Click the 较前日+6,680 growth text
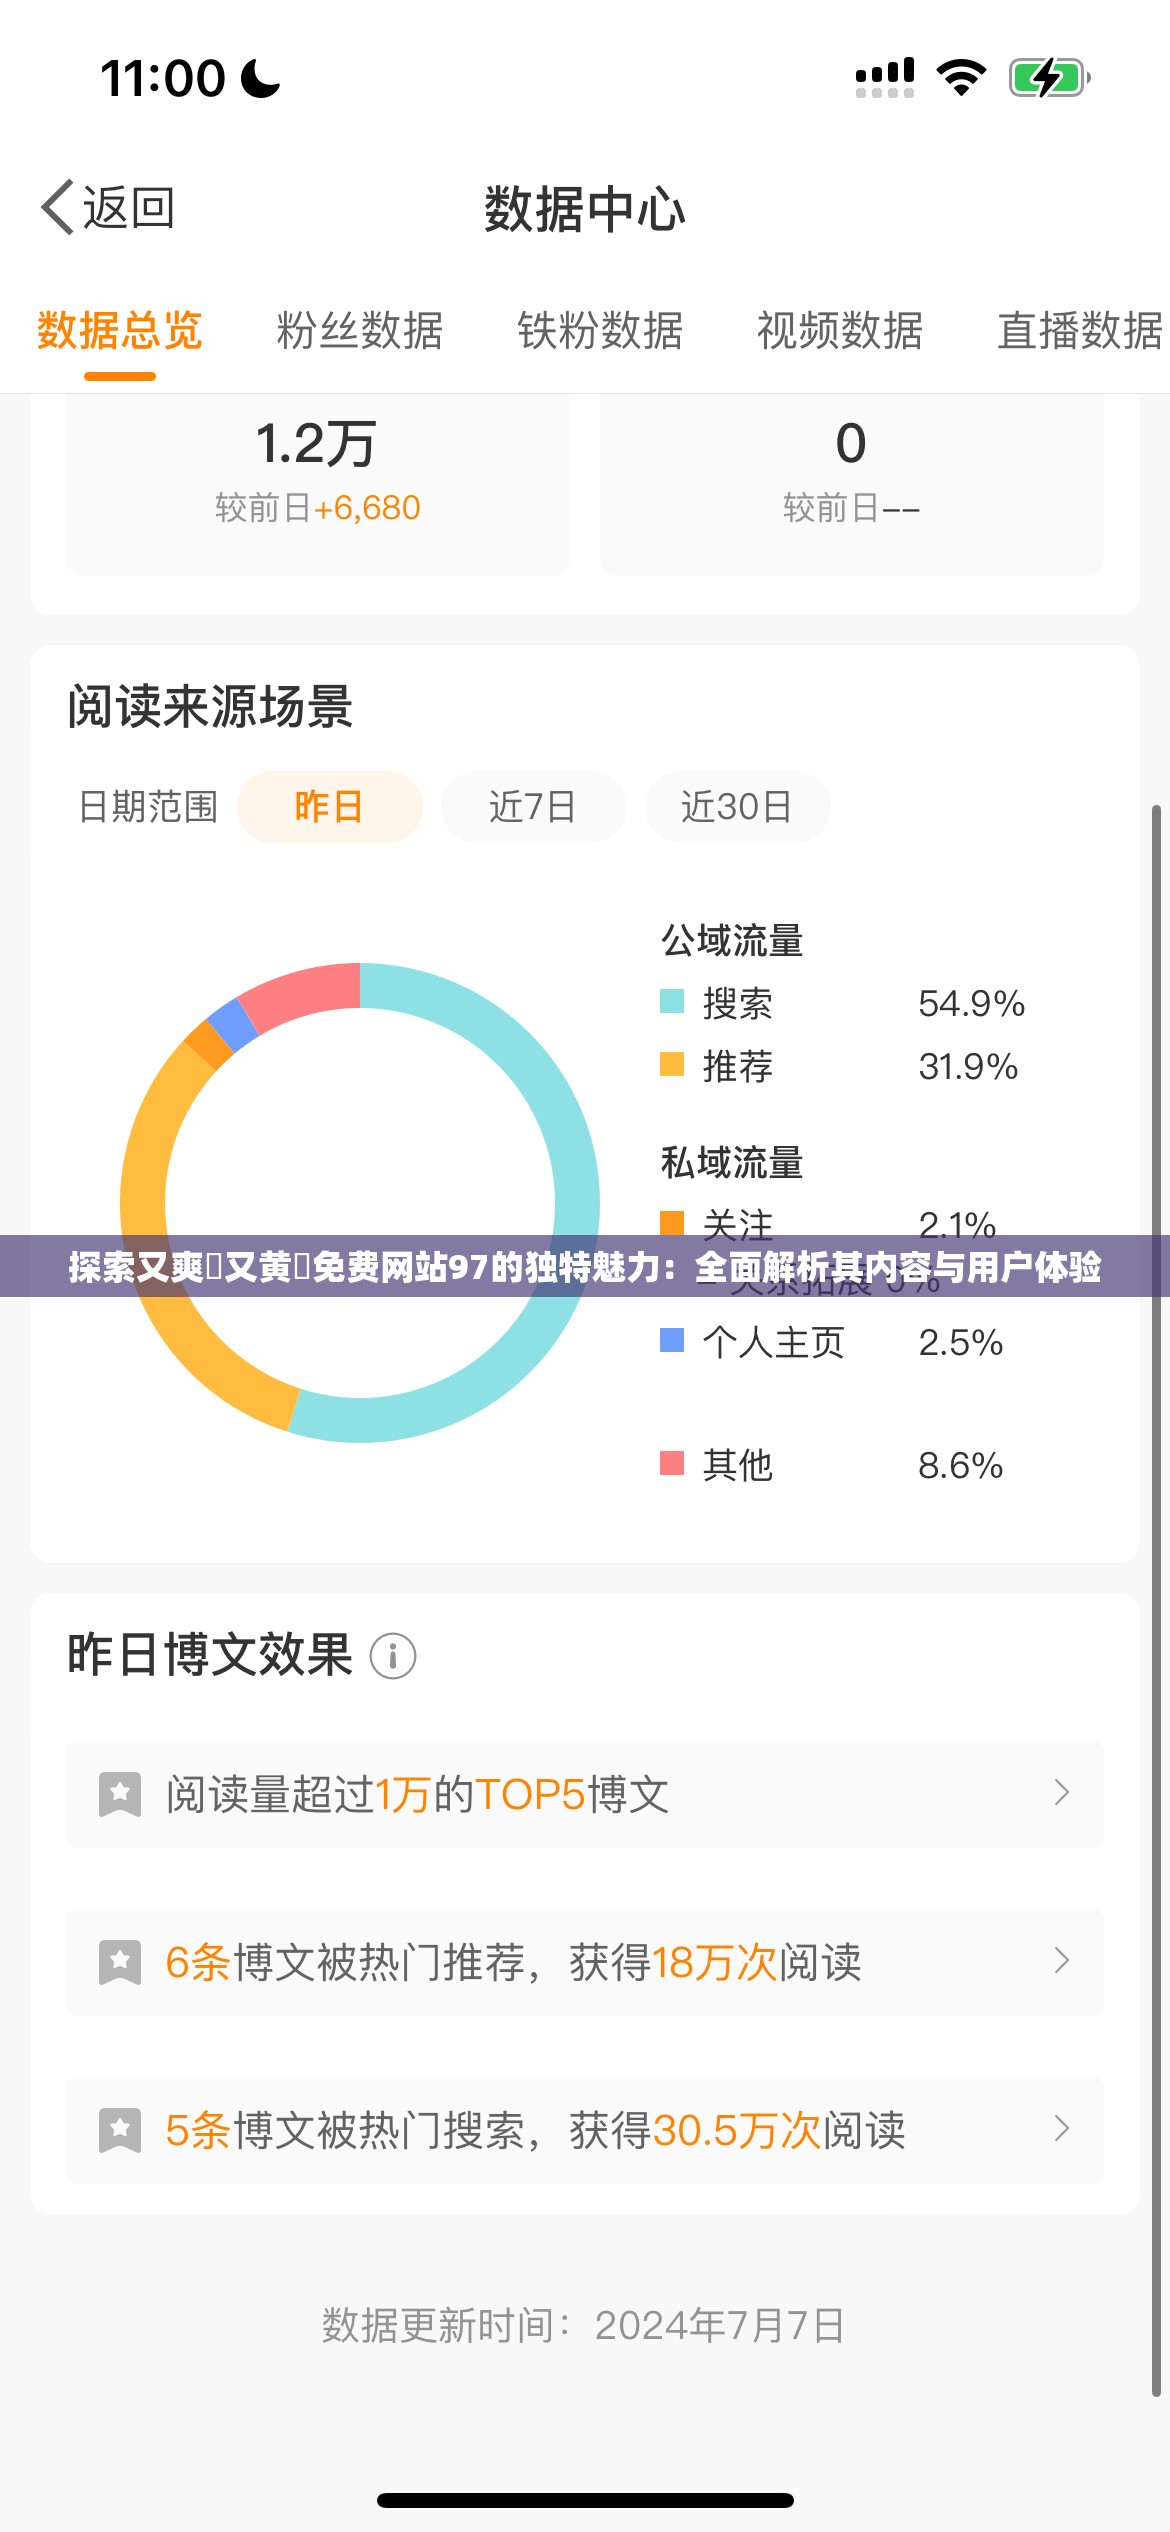Viewport: 1170px width, 2532px height. (x=315, y=508)
